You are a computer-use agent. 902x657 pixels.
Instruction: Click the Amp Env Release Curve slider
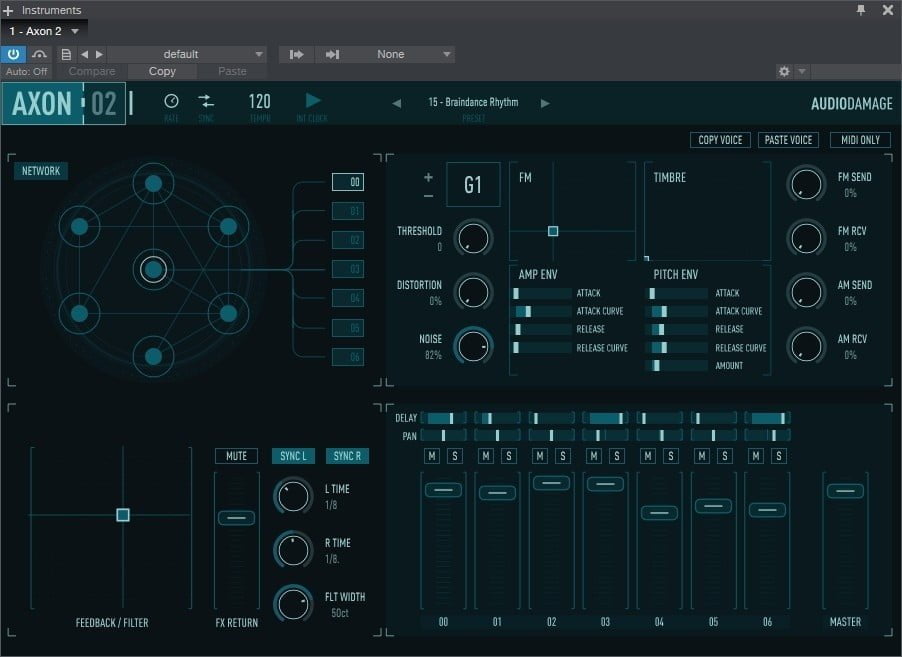tap(541, 347)
